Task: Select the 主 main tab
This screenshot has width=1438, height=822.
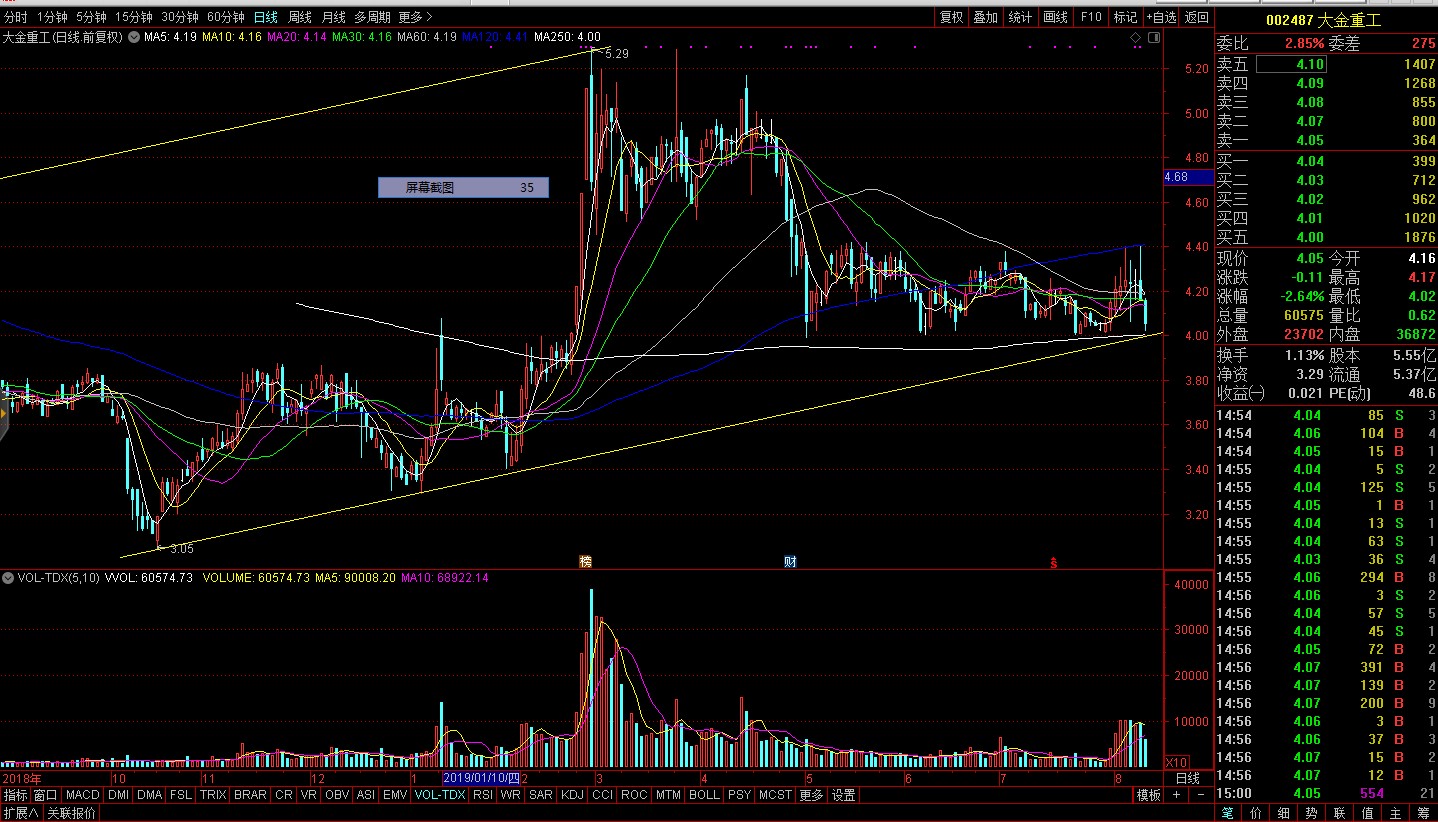Action: pyautogui.click(x=1395, y=813)
